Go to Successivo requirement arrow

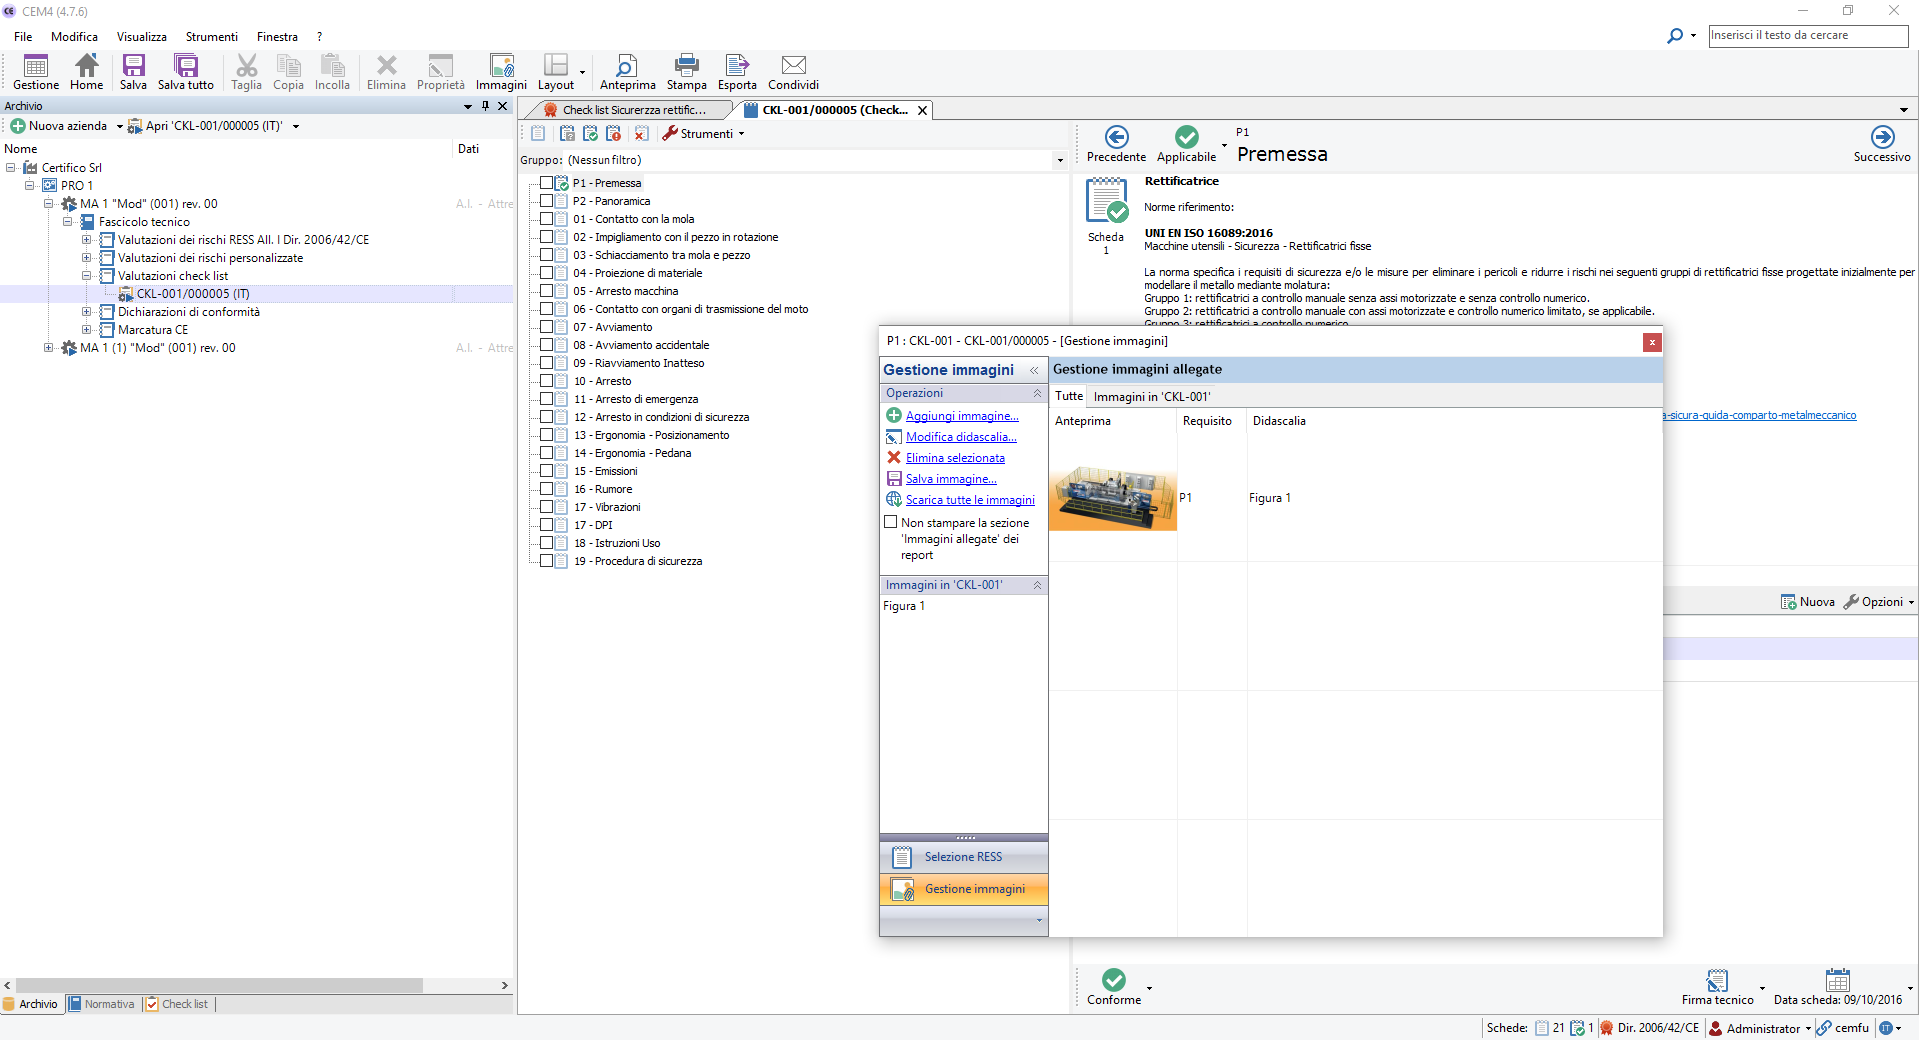(x=1881, y=138)
